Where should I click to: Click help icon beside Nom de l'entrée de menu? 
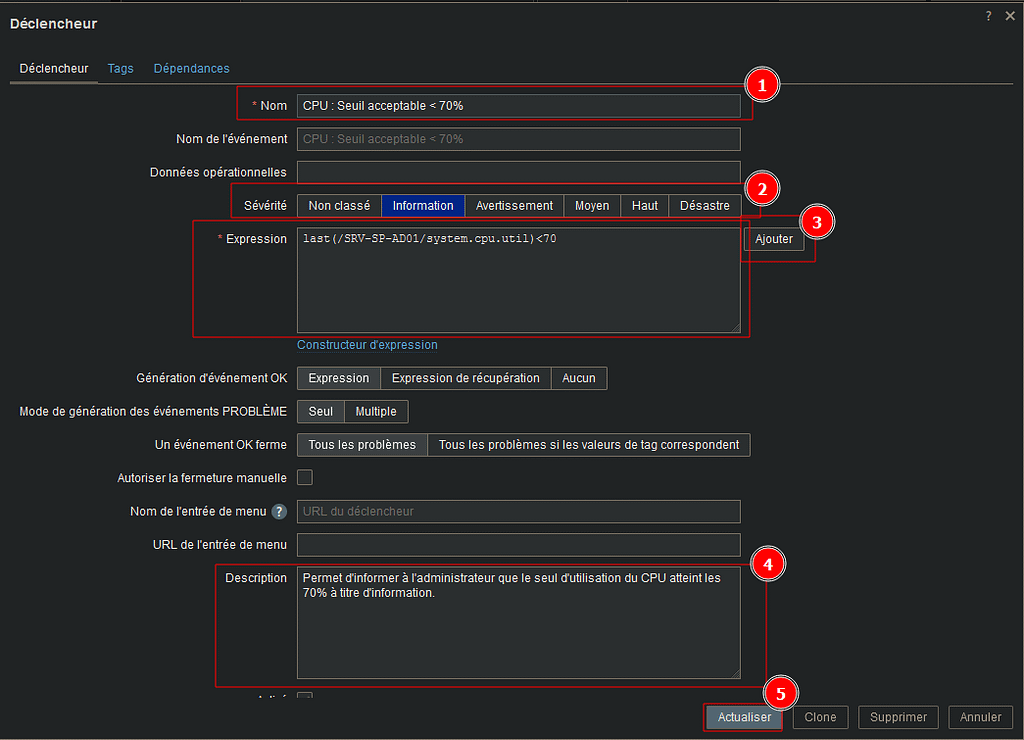(279, 512)
